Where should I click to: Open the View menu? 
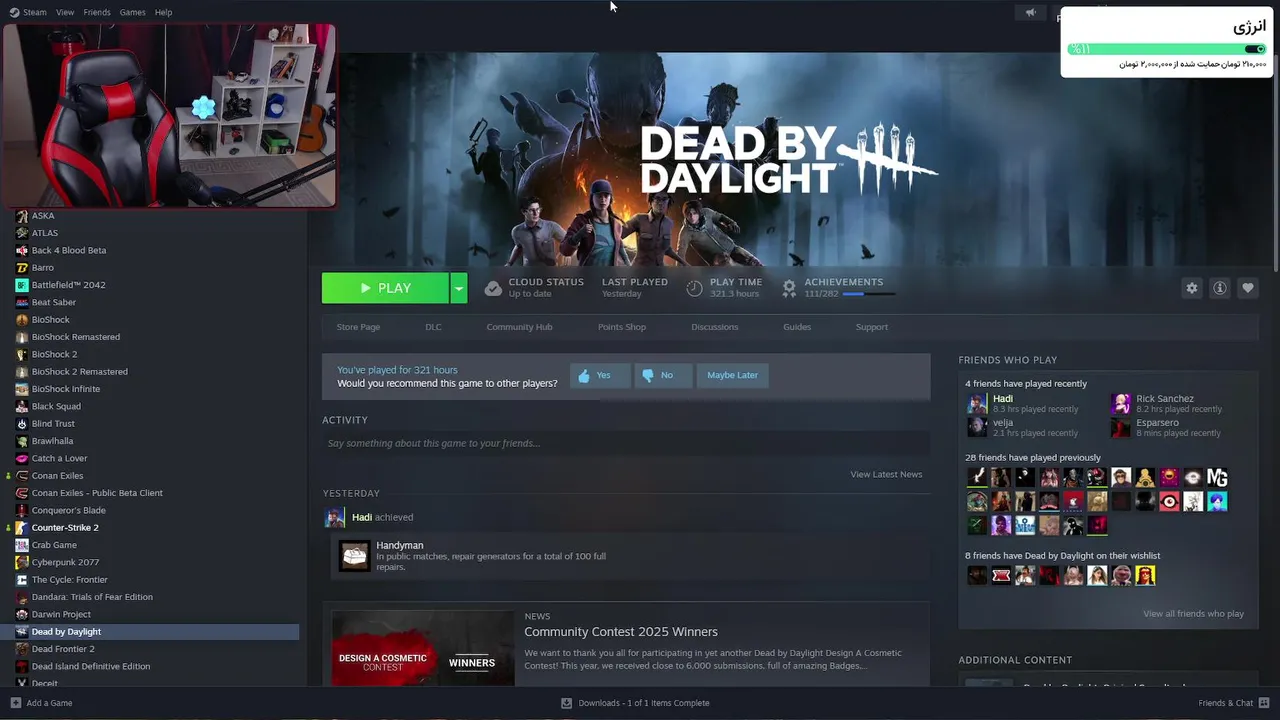click(65, 12)
